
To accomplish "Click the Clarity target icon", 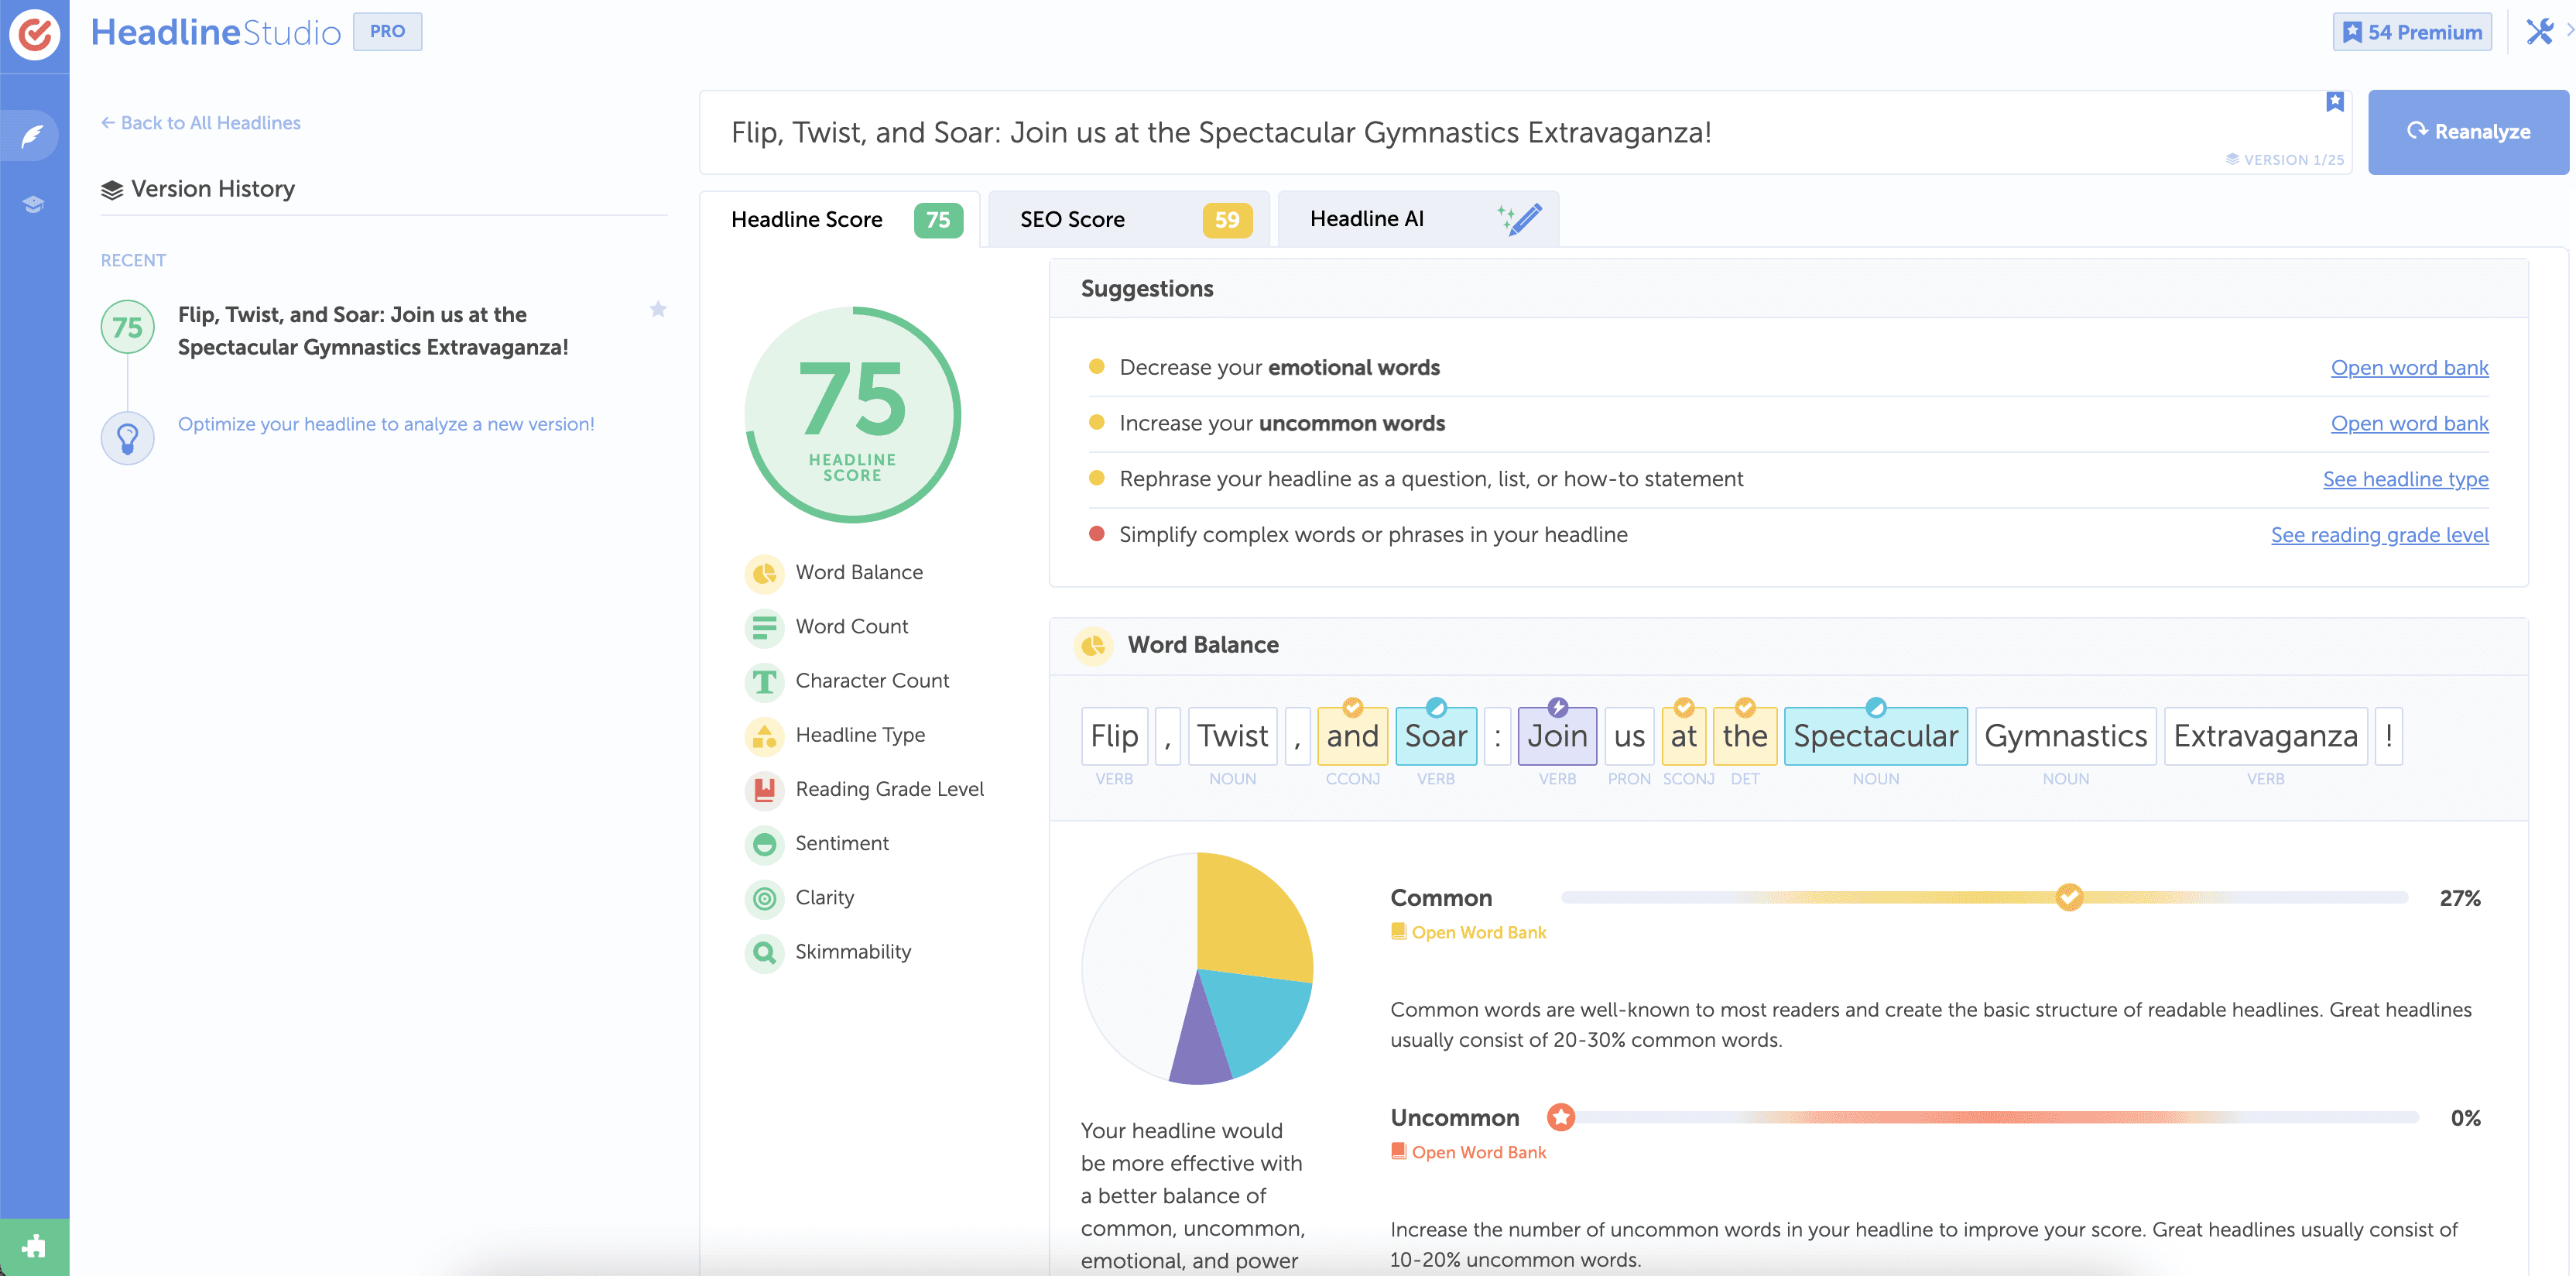I will (764, 898).
